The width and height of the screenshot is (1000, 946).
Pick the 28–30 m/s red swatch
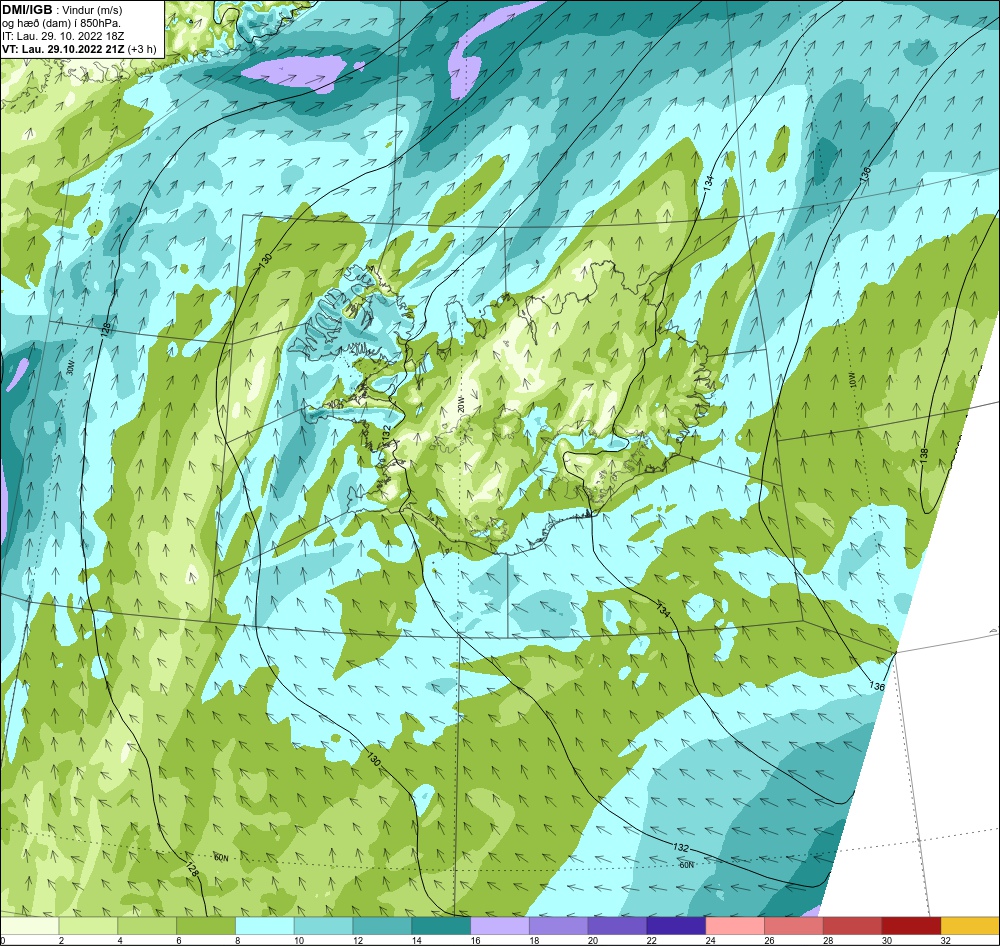(x=853, y=926)
